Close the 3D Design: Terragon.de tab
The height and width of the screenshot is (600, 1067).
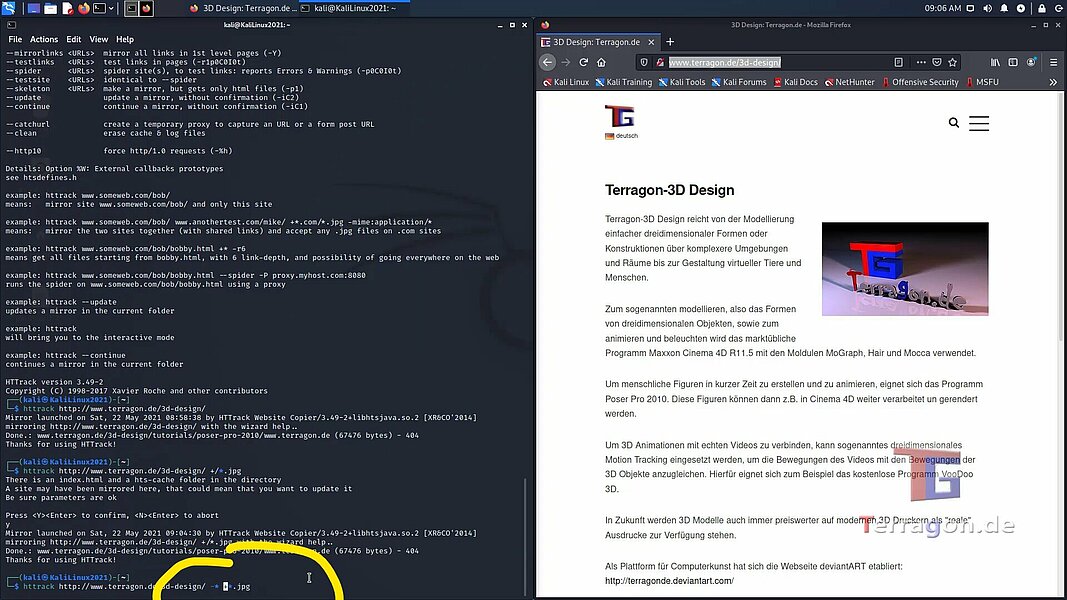(x=651, y=42)
